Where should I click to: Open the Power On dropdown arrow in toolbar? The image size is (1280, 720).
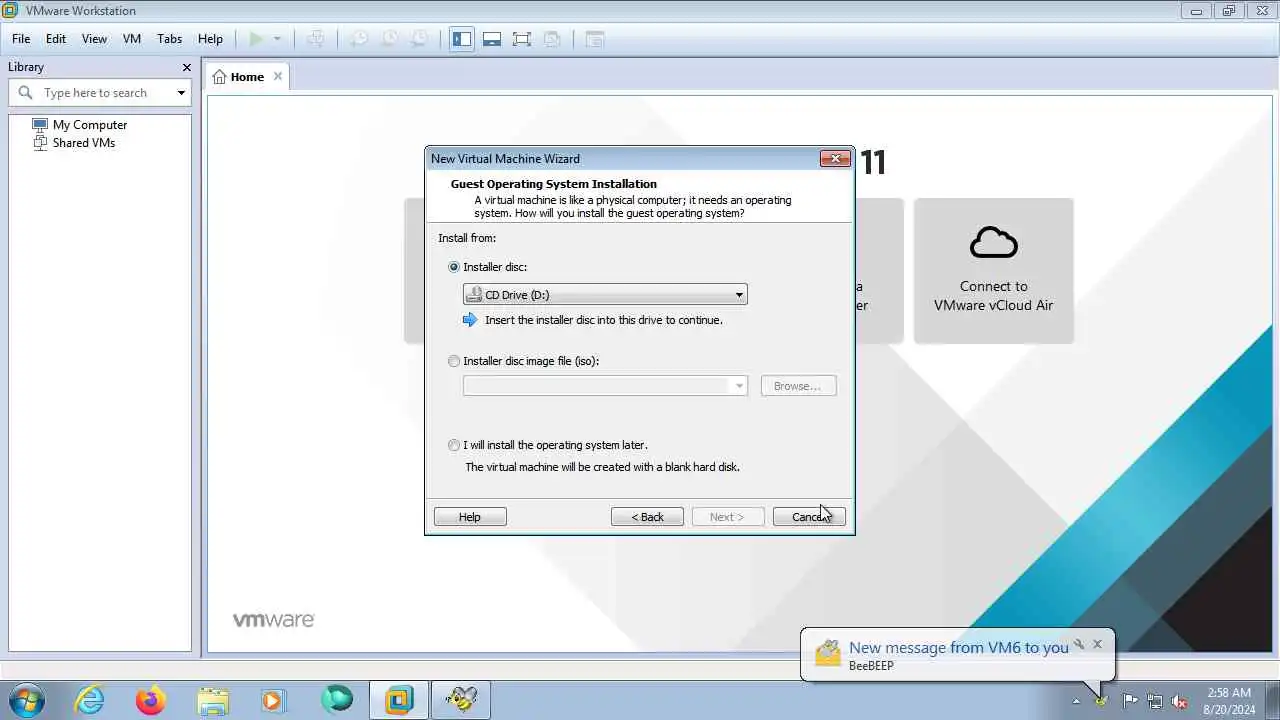(277, 39)
